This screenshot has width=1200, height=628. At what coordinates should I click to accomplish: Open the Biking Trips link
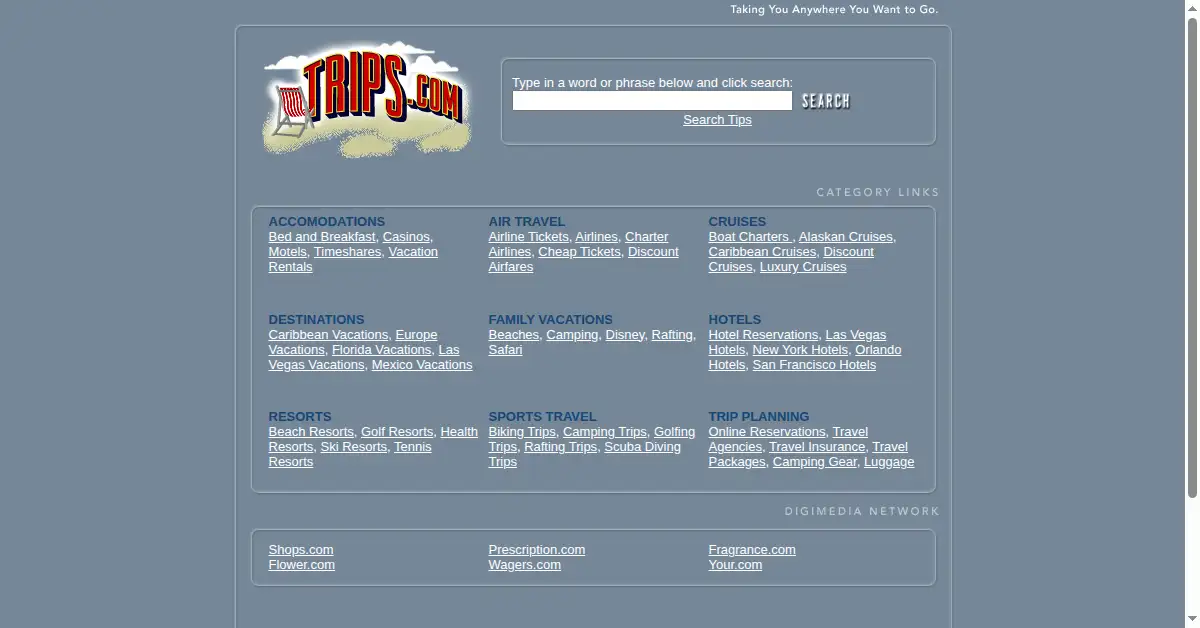[x=522, y=432]
